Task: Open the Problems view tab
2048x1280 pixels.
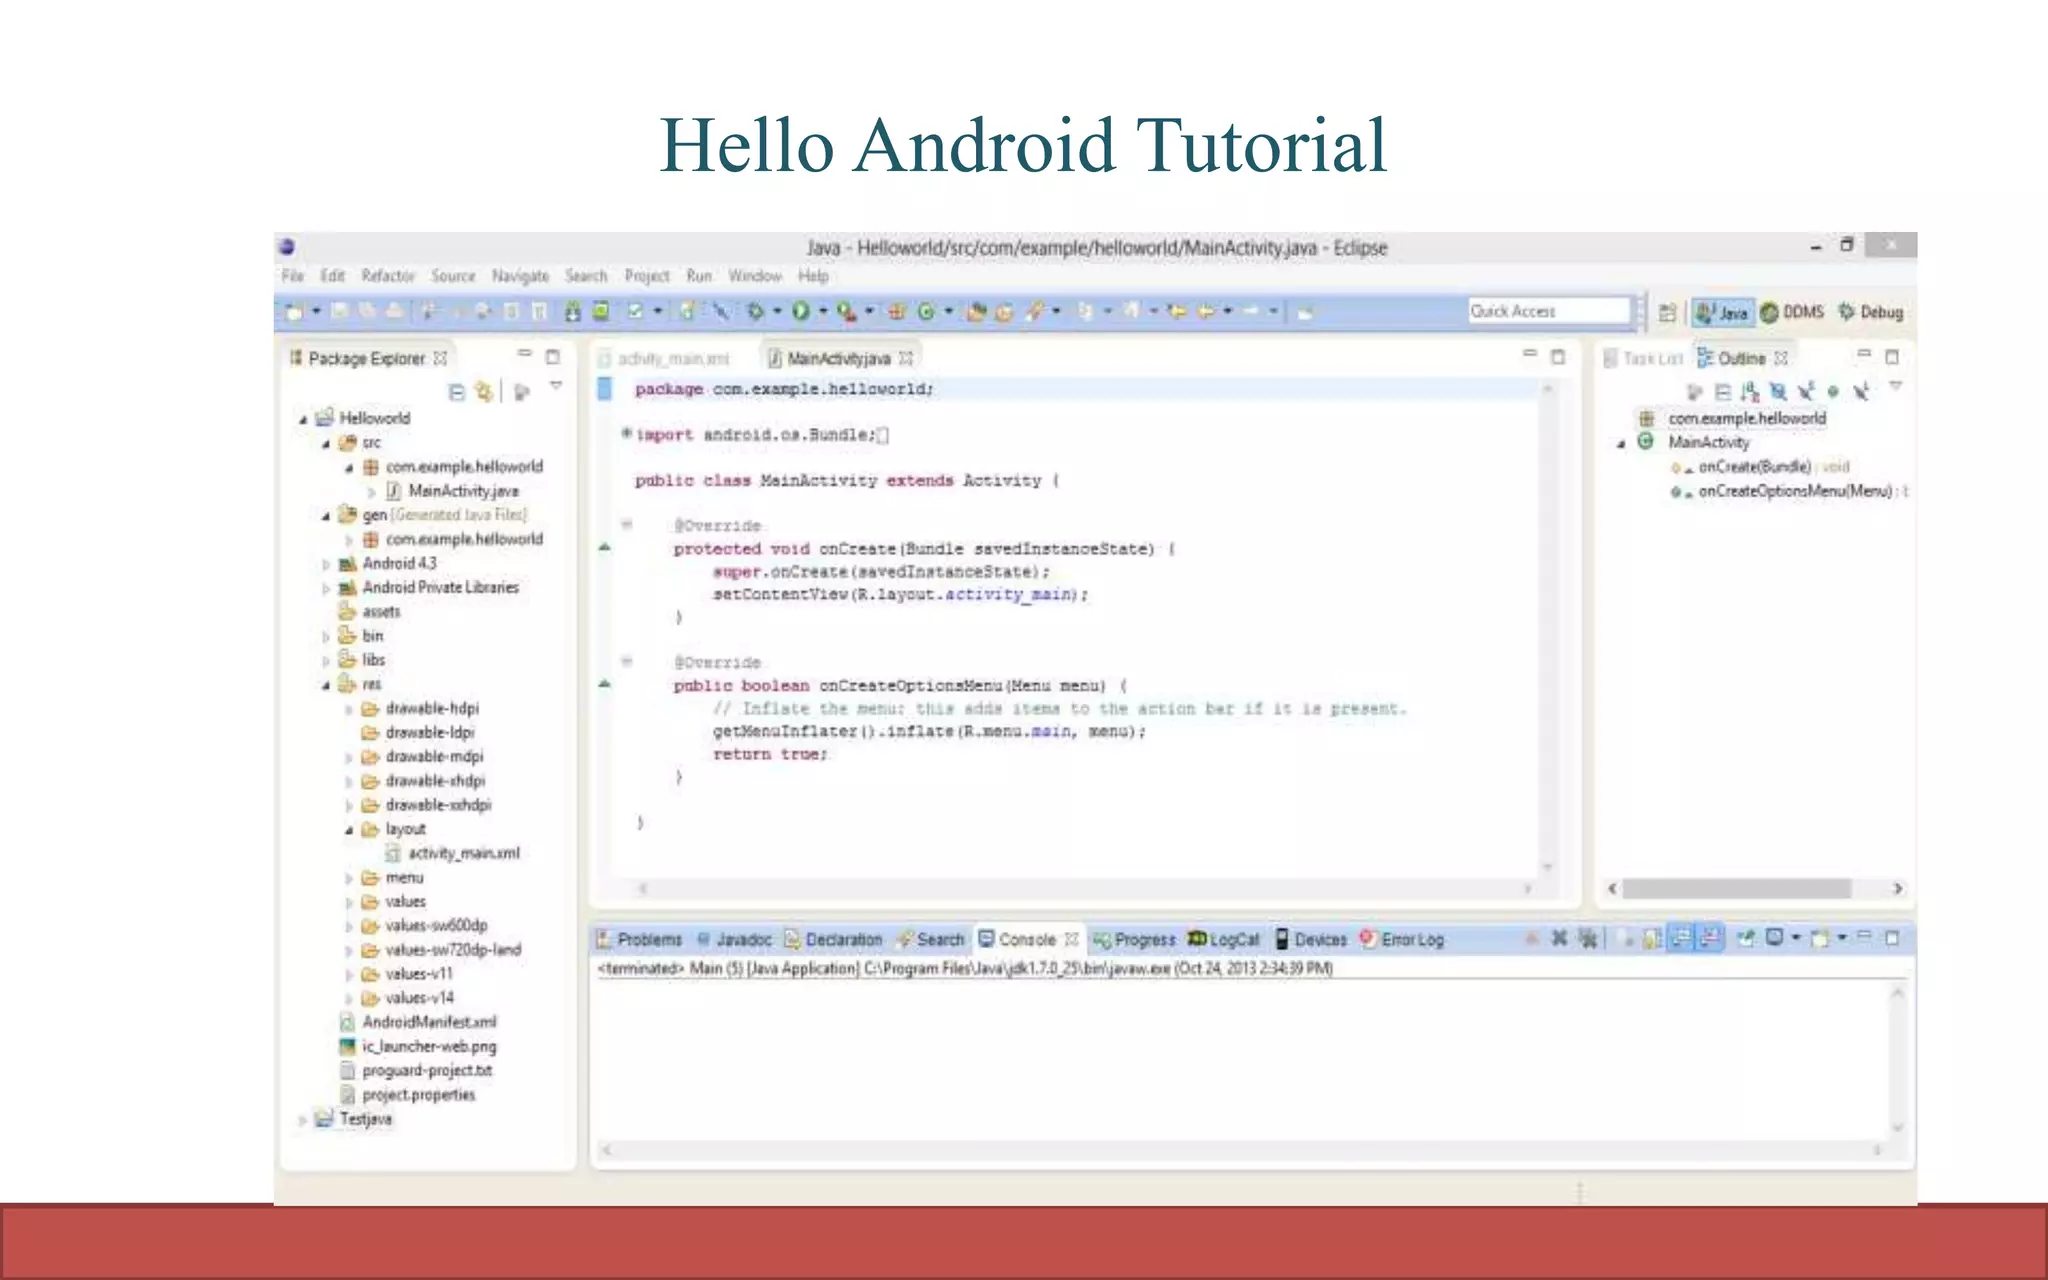Action: 640,939
